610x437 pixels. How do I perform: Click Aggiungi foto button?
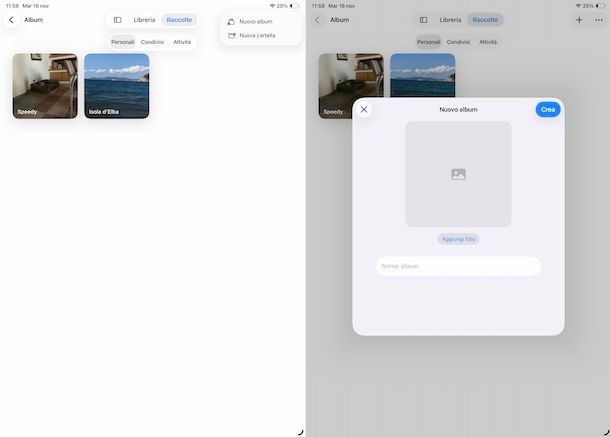pyautogui.click(x=458, y=239)
